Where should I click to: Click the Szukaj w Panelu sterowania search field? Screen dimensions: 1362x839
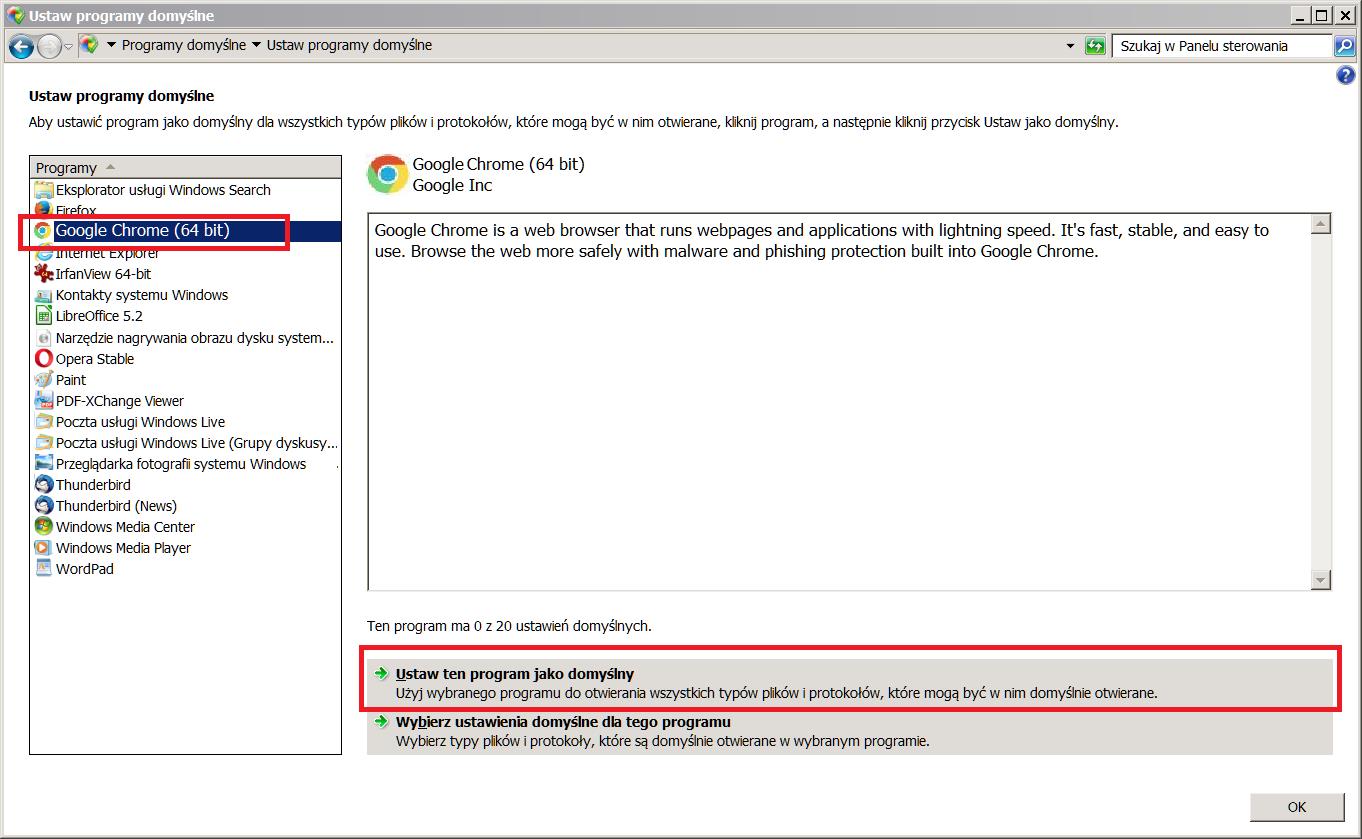(x=1220, y=46)
